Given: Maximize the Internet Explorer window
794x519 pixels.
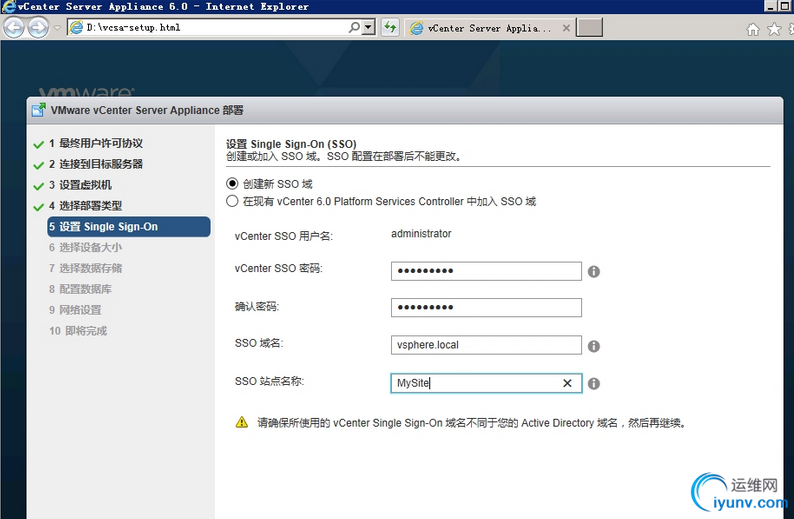Looking at the screenshot, I should [785, 6].
